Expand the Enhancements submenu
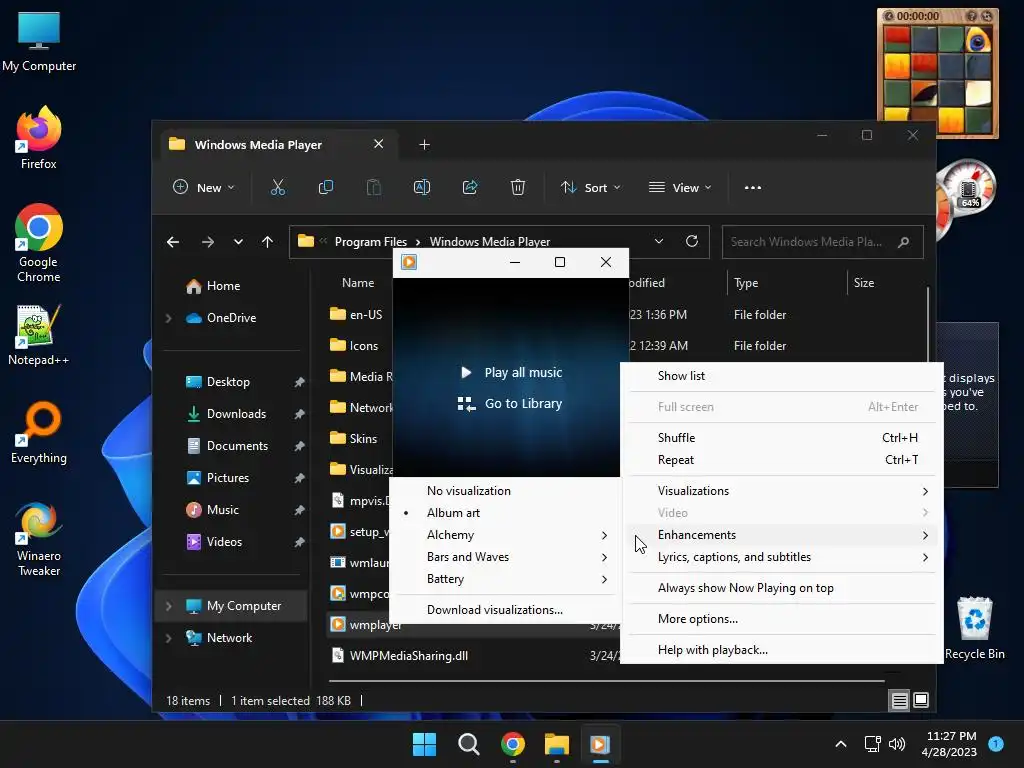 click(x=782, y=535)
